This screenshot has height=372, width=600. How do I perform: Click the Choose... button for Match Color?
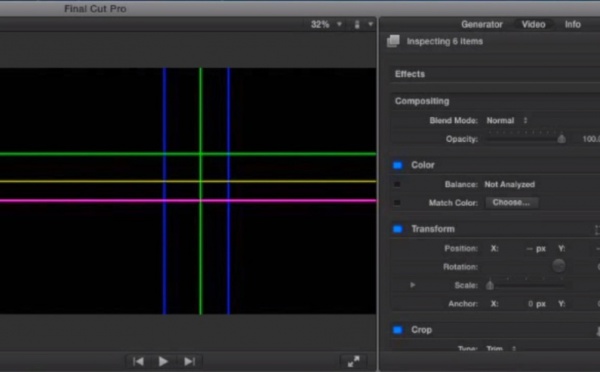pos(511,202)
